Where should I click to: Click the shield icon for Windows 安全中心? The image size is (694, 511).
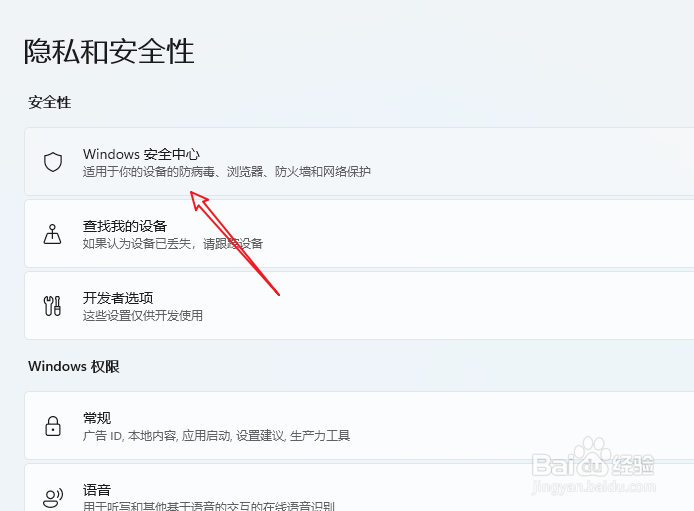[53, 162]
